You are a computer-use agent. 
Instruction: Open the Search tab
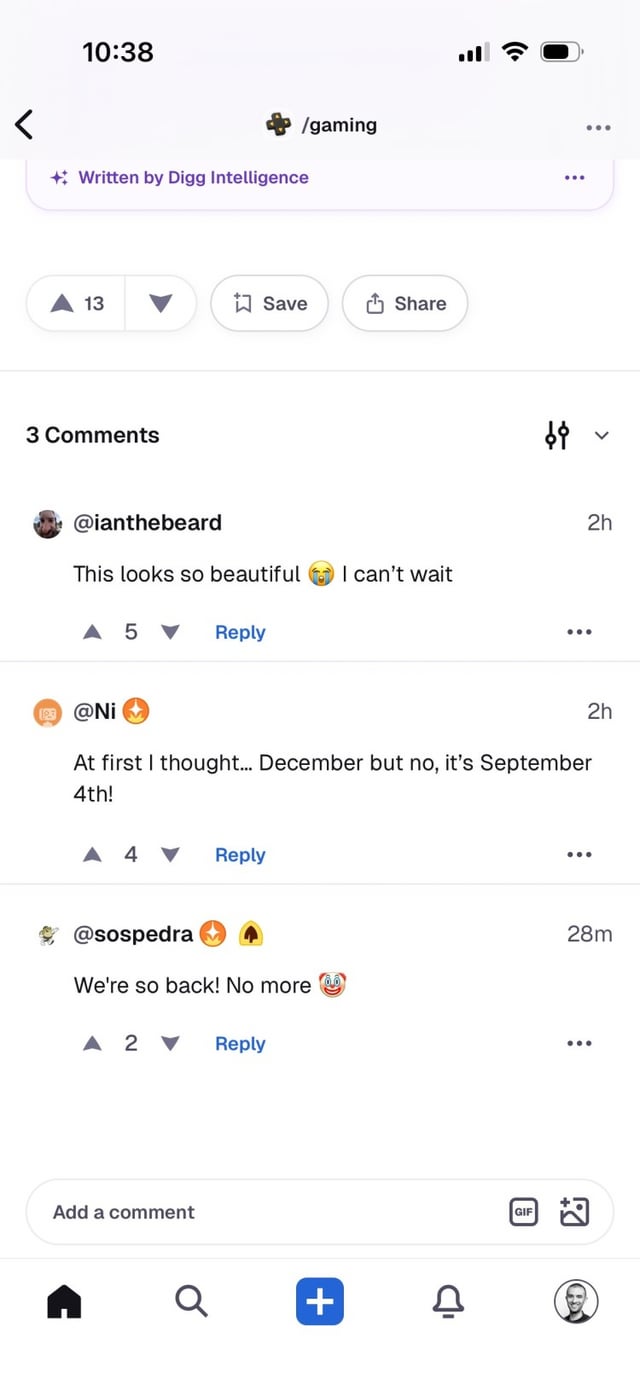click(190, 1301)
